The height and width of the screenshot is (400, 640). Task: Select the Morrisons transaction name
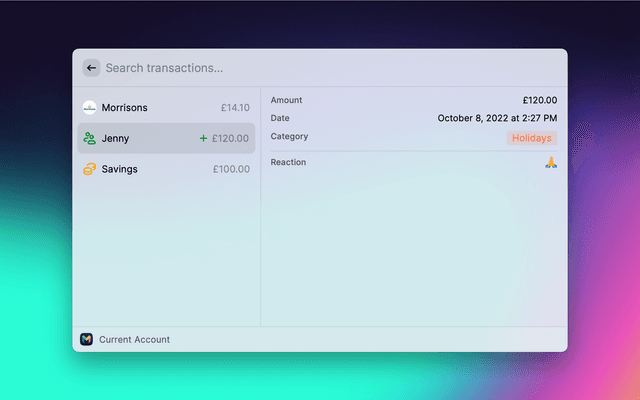(x=125, y=107)
